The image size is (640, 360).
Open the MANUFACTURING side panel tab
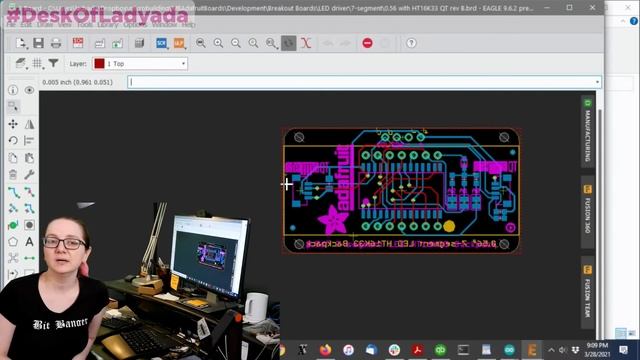point(587,131)
